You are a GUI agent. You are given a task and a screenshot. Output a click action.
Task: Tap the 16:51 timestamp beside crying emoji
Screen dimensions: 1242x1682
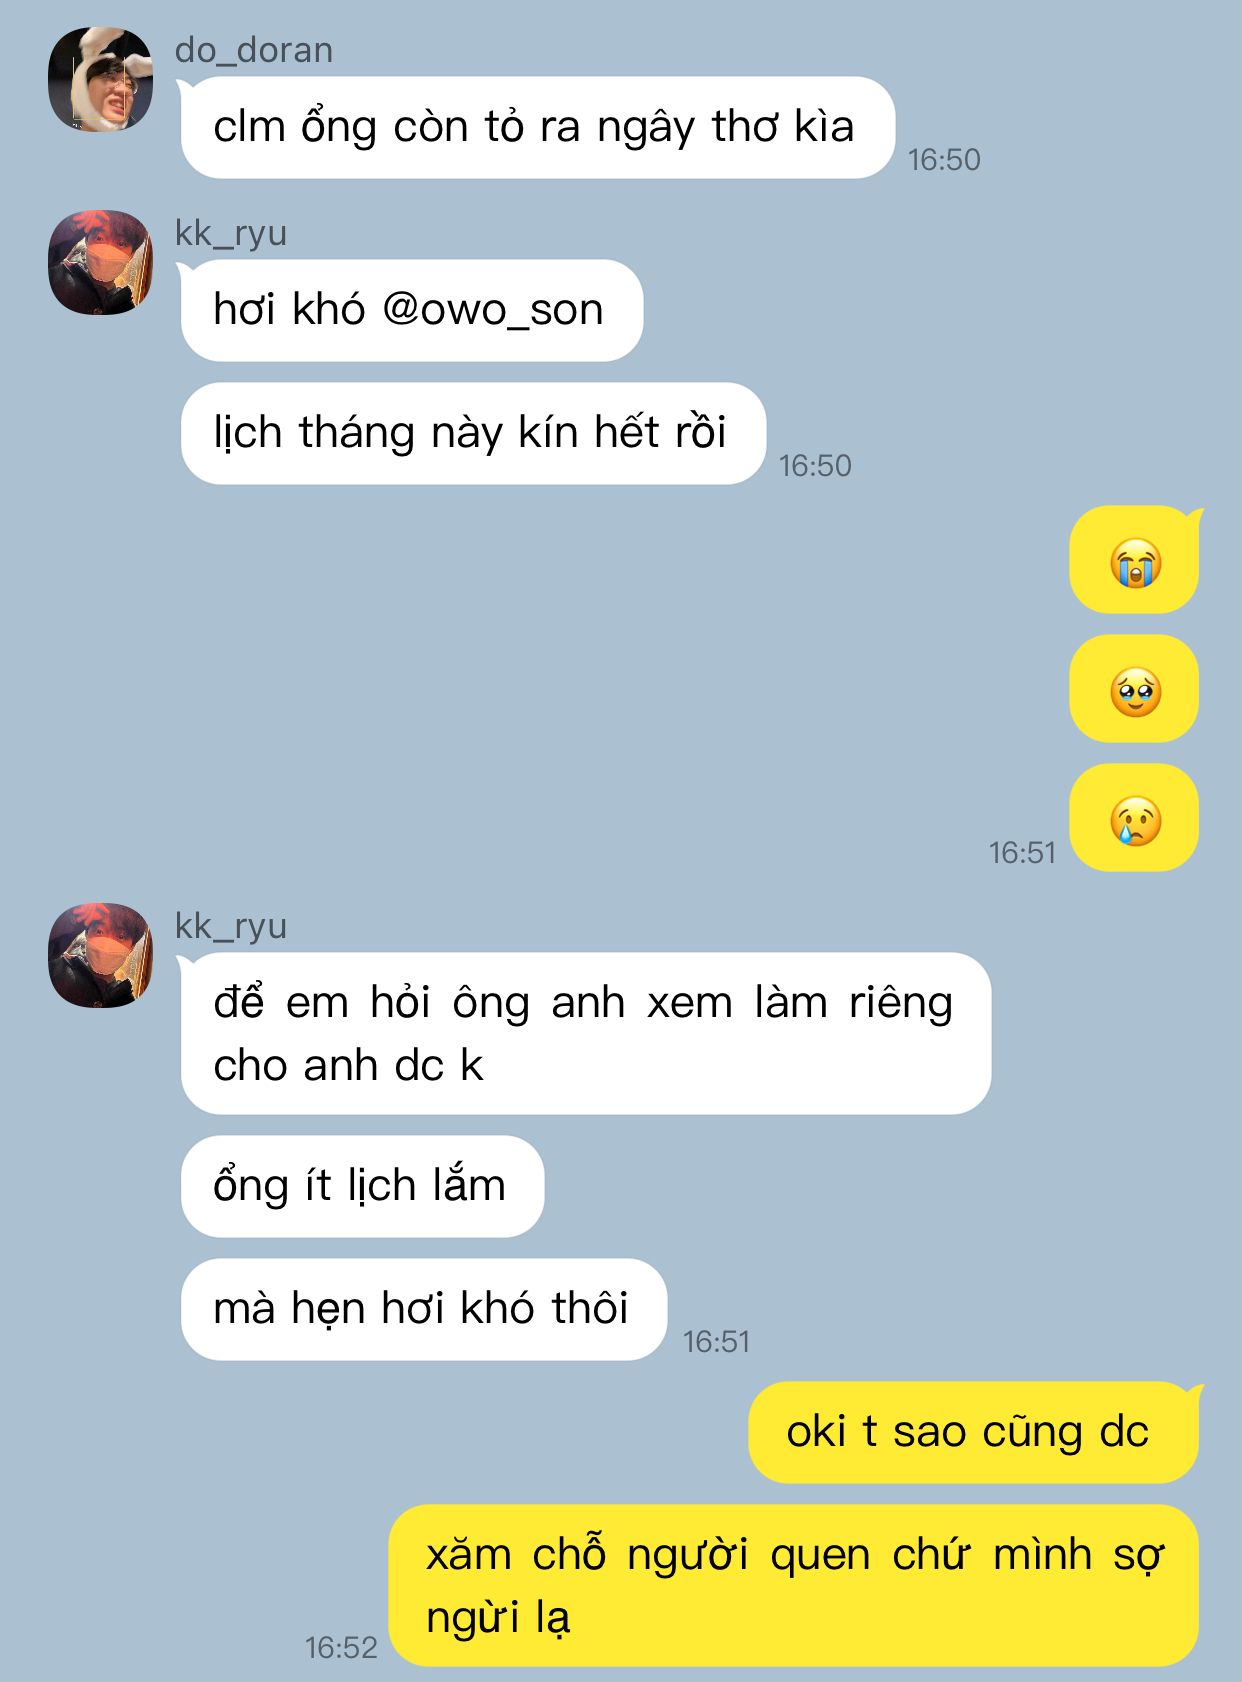point(1022,852)
